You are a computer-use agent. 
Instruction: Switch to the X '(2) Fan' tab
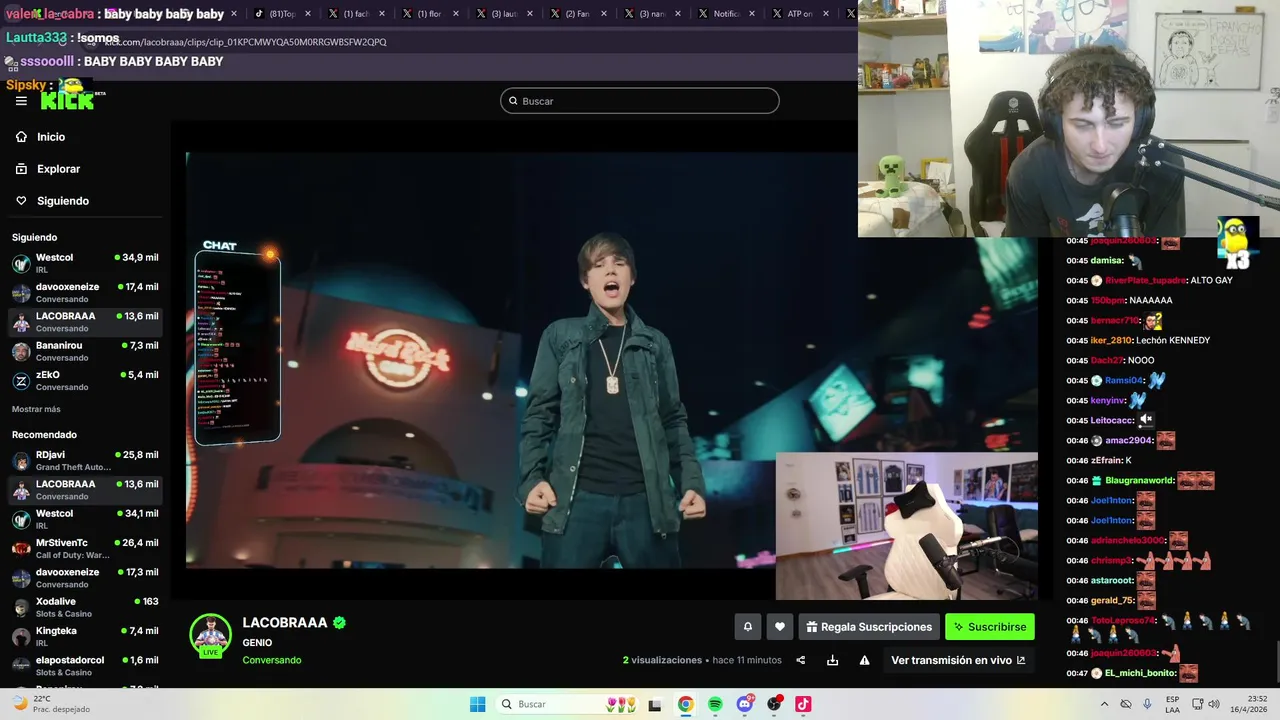[578, 14]
